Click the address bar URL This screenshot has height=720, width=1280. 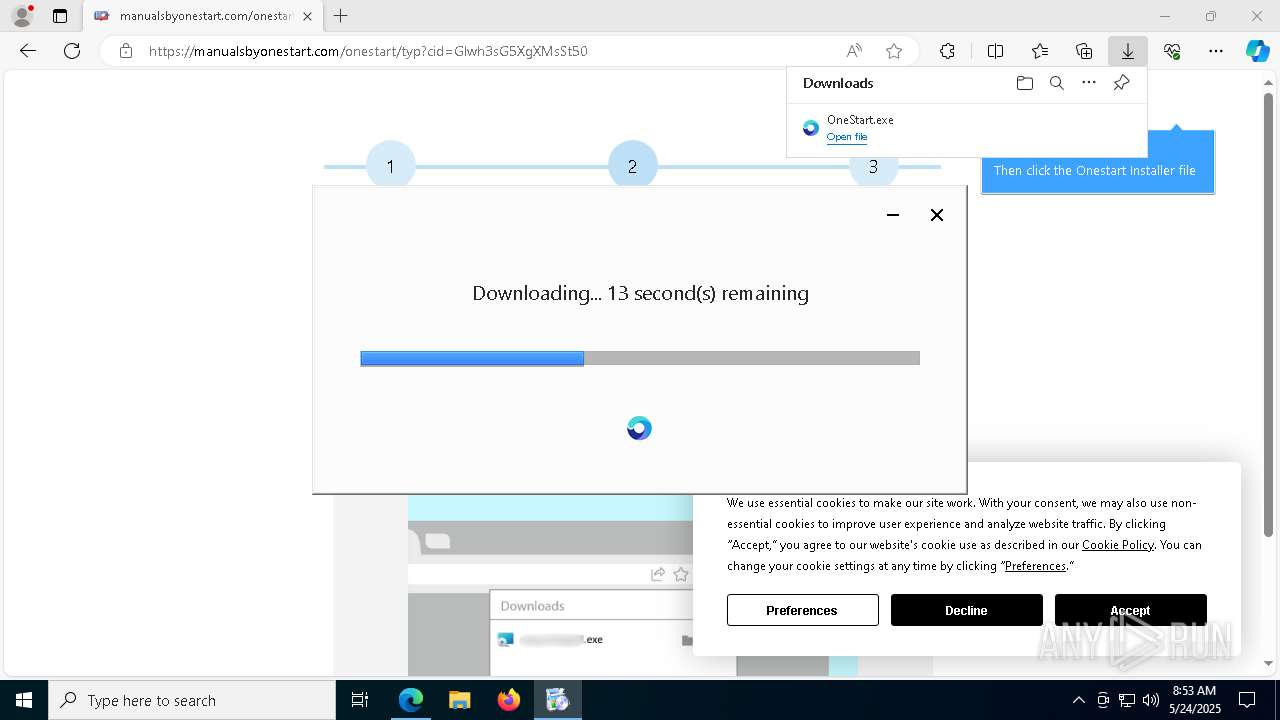[368, 51]
